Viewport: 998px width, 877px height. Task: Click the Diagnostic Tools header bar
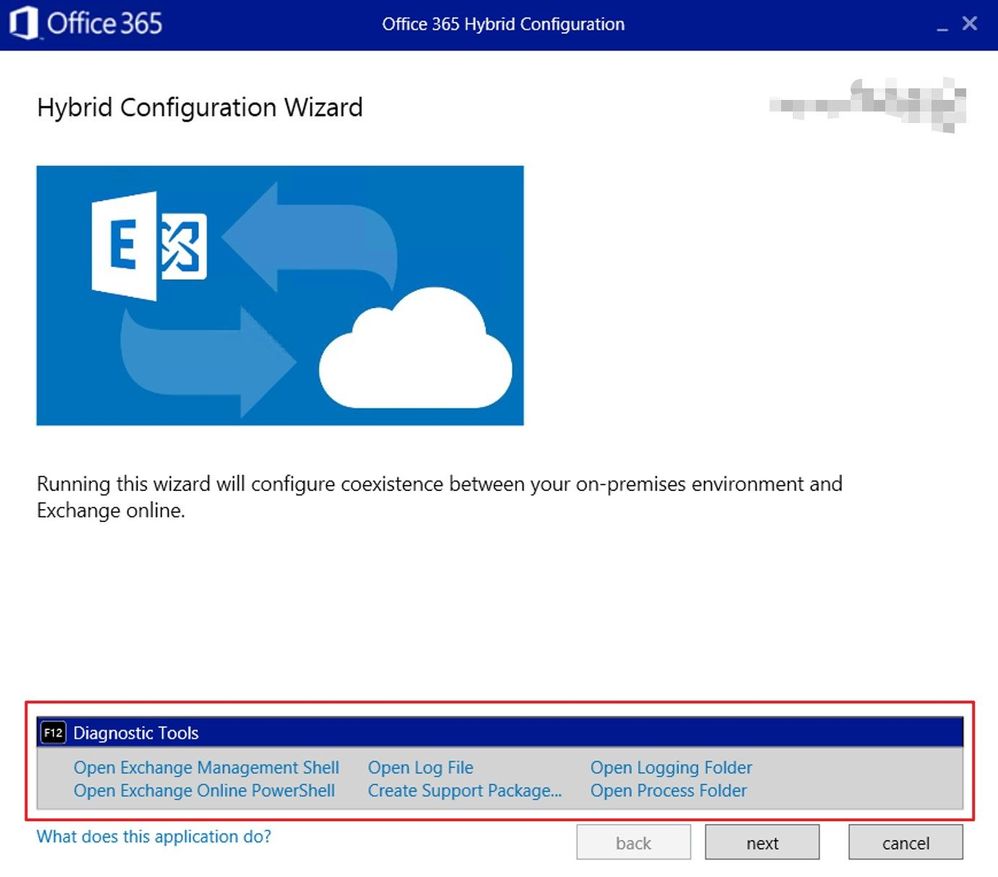coord(500,732)
